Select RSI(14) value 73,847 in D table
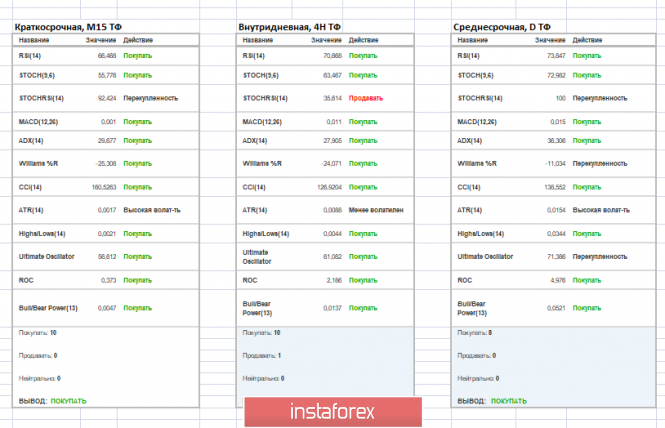 (556, 56)
